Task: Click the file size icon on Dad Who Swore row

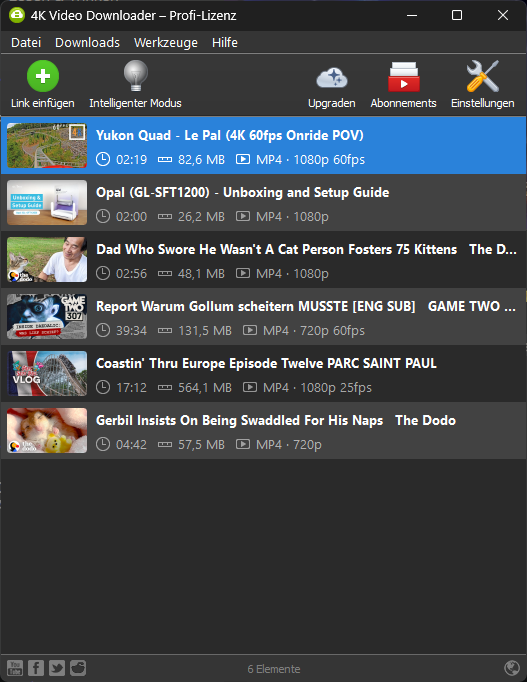Action: coord(165,274)
